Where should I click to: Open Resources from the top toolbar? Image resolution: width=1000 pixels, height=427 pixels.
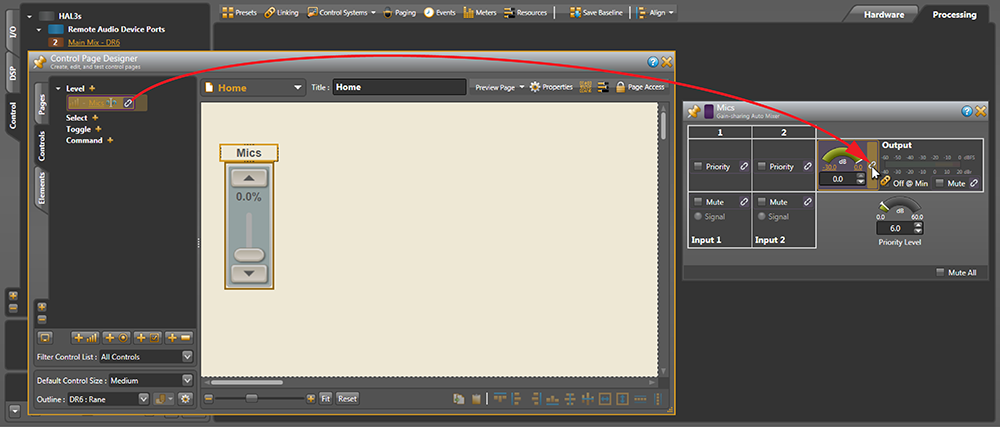525,12
